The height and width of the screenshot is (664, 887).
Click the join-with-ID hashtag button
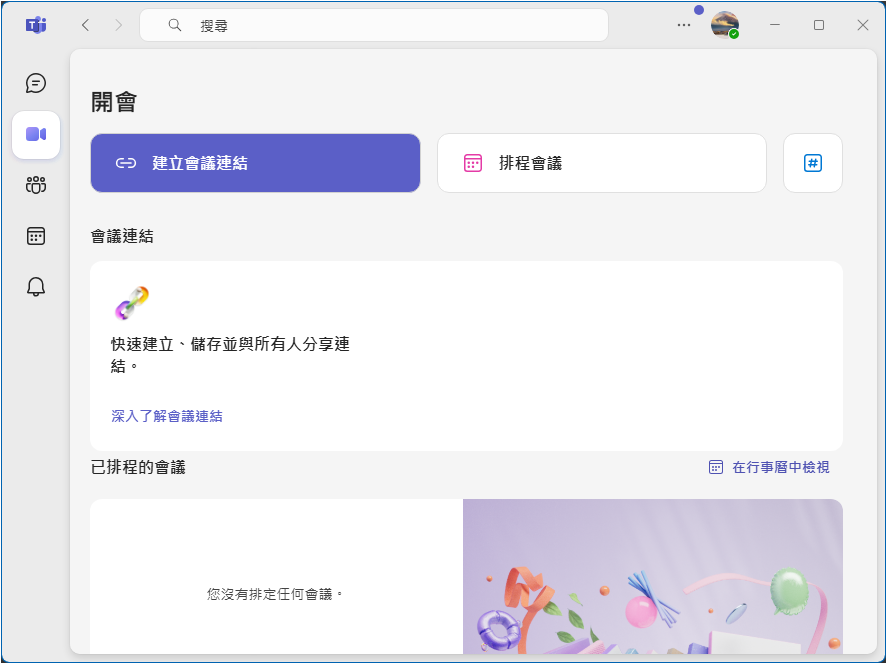tap(812, 163)
